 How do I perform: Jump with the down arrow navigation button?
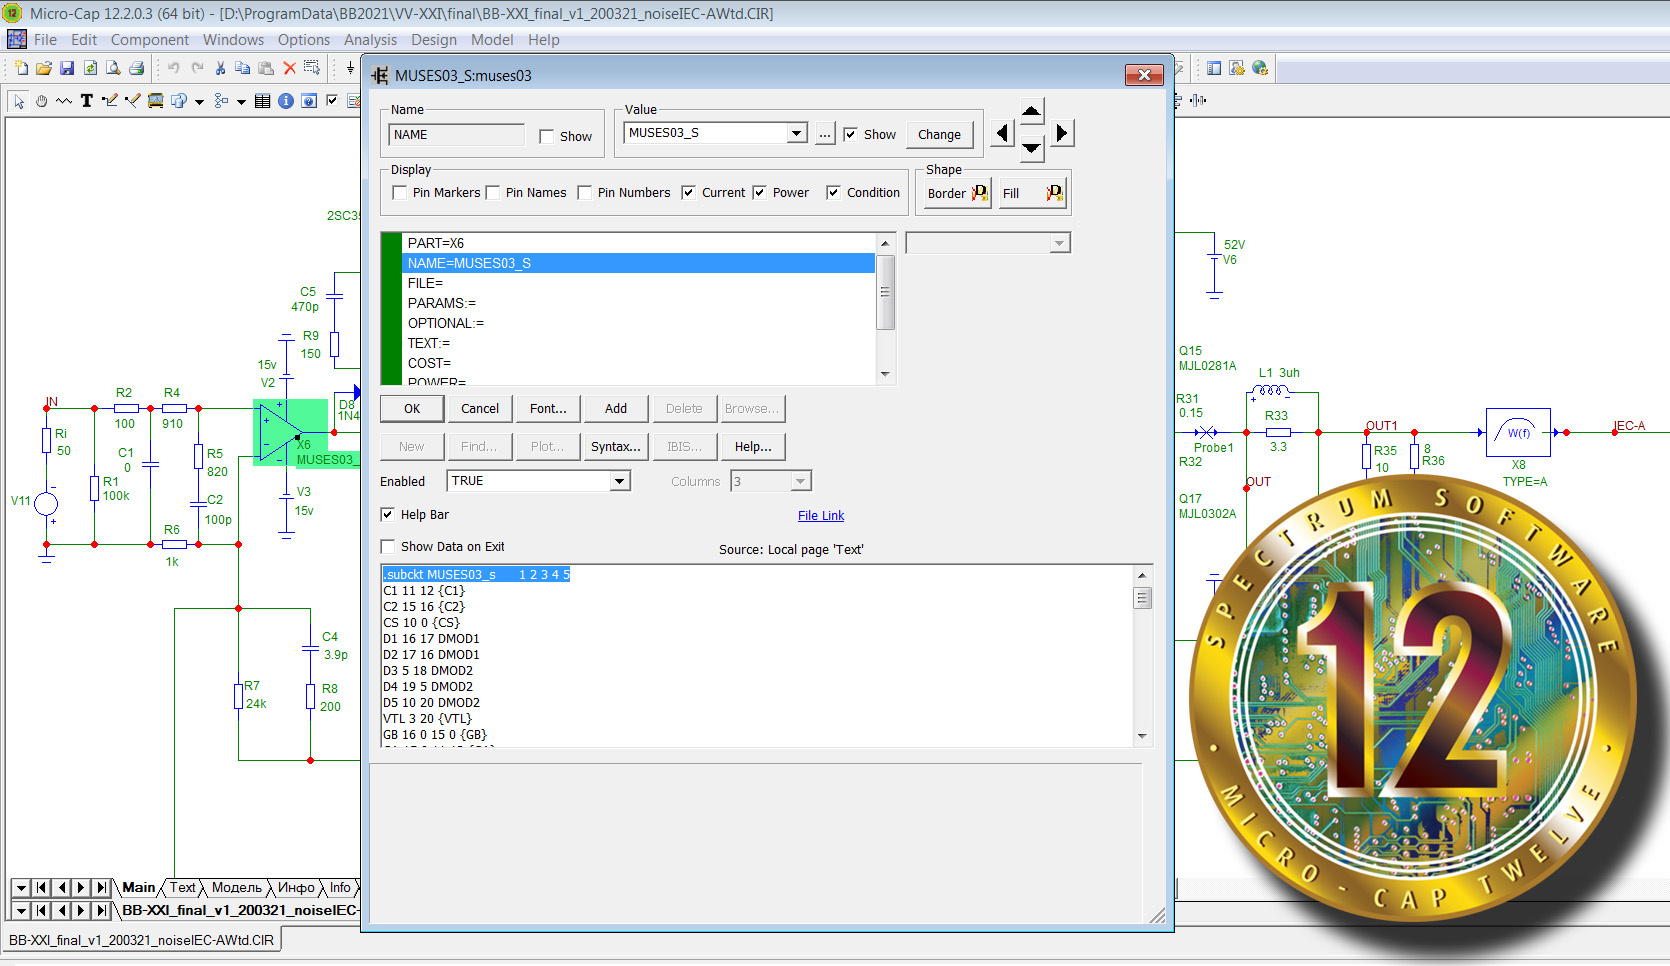[1032, 149]
